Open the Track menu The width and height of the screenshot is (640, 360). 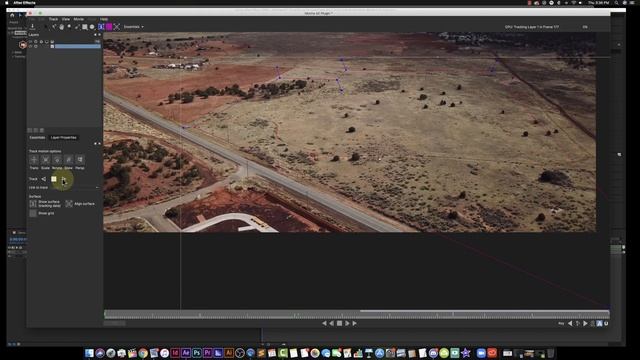53,19
